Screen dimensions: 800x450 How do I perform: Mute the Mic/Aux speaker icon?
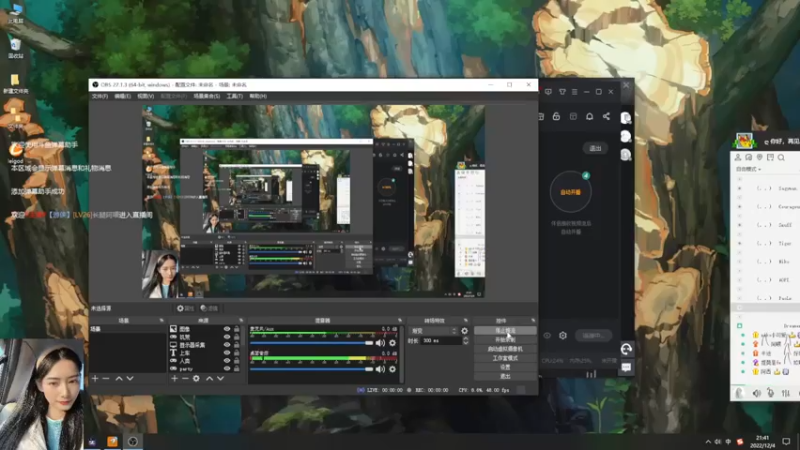(380, 343)
